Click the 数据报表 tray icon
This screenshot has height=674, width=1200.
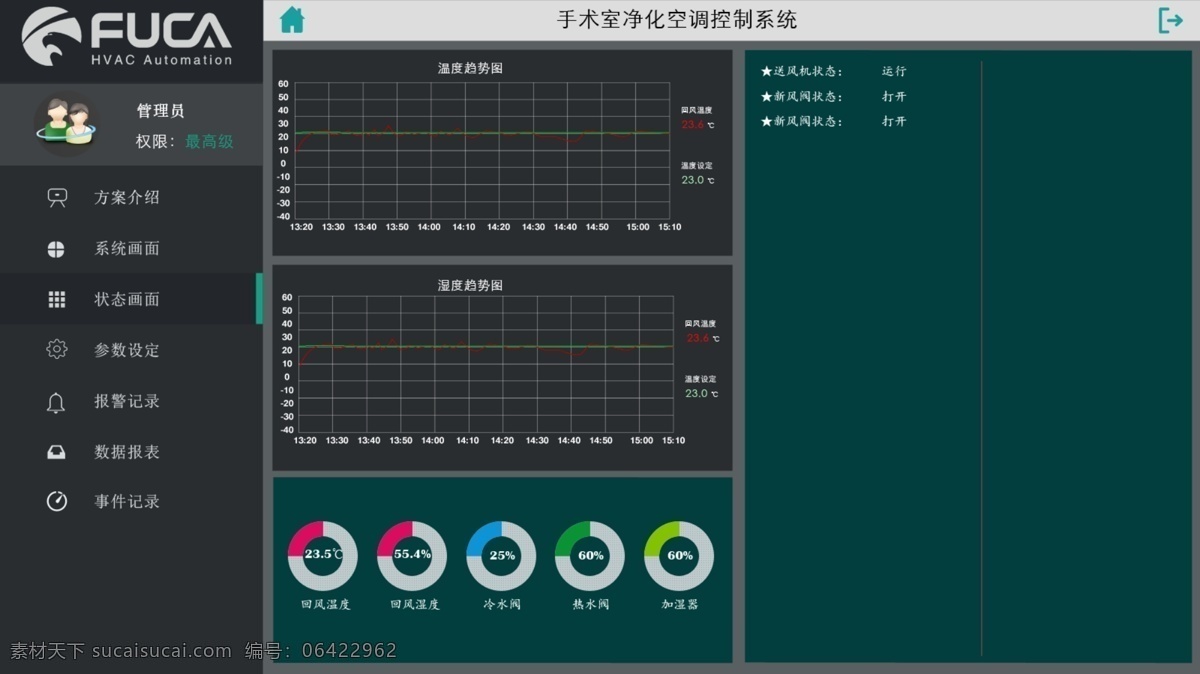[x=56, y=452]
